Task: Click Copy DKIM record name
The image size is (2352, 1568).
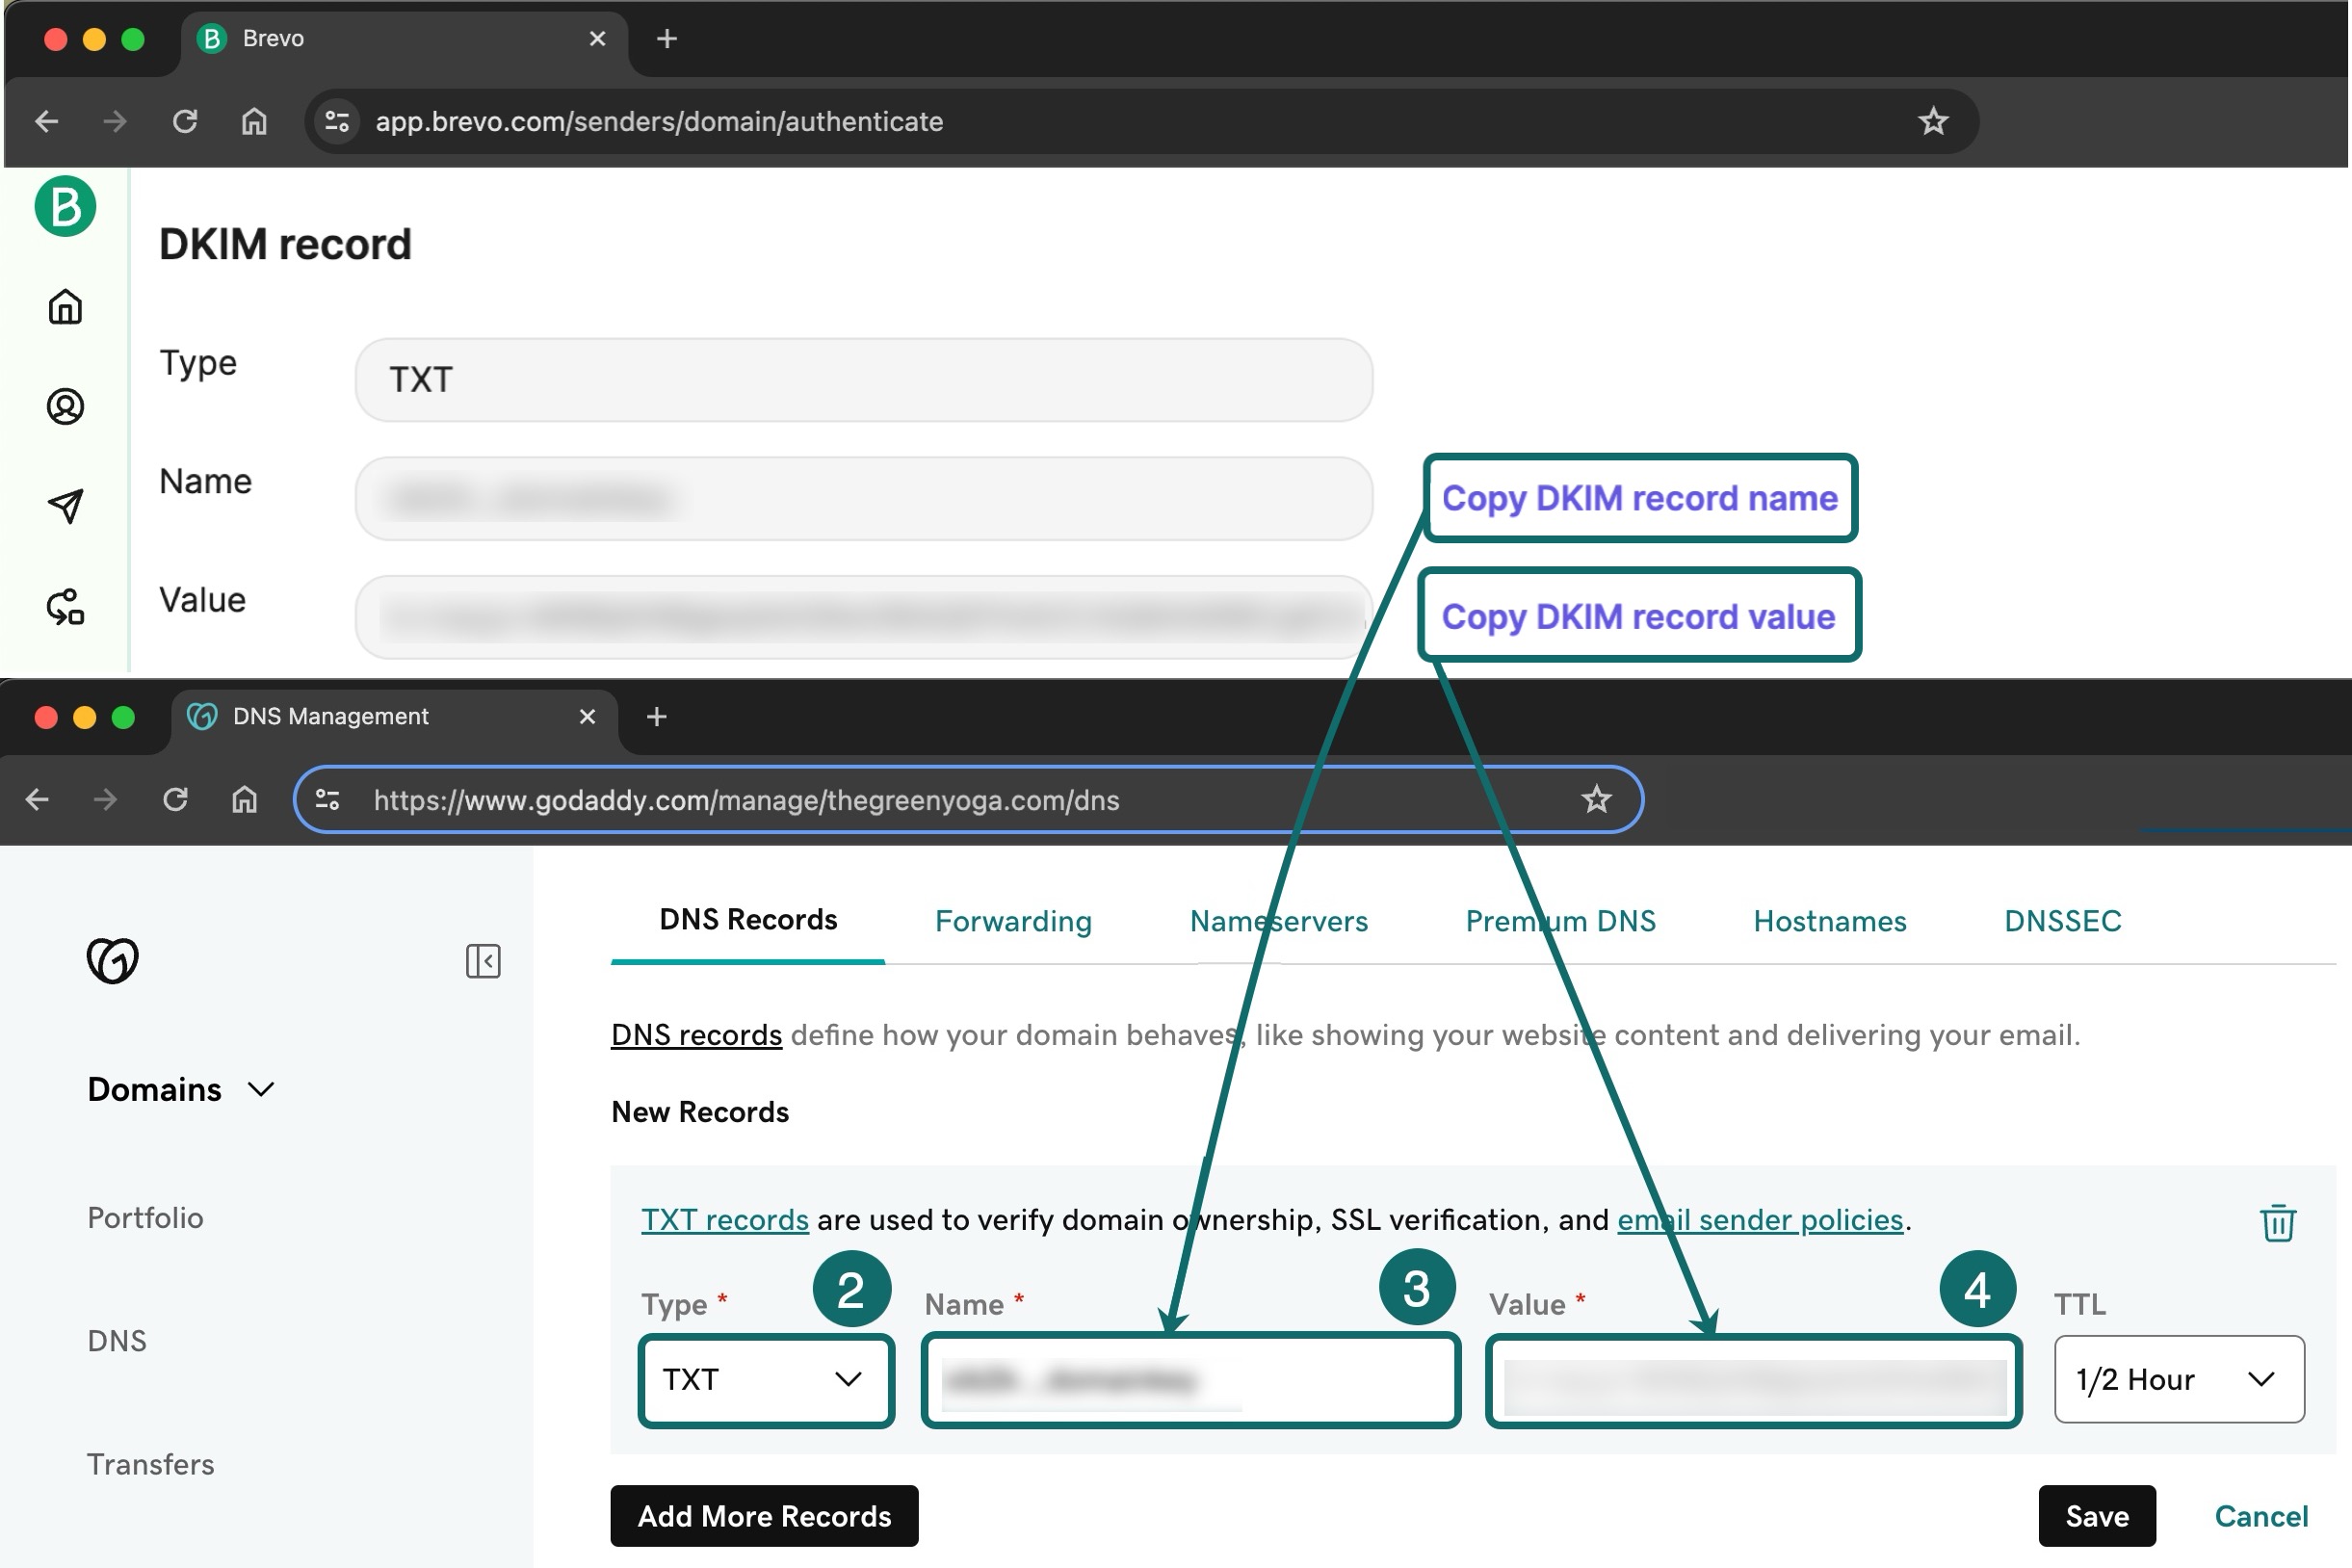Action: click(x=1639, y=498)
